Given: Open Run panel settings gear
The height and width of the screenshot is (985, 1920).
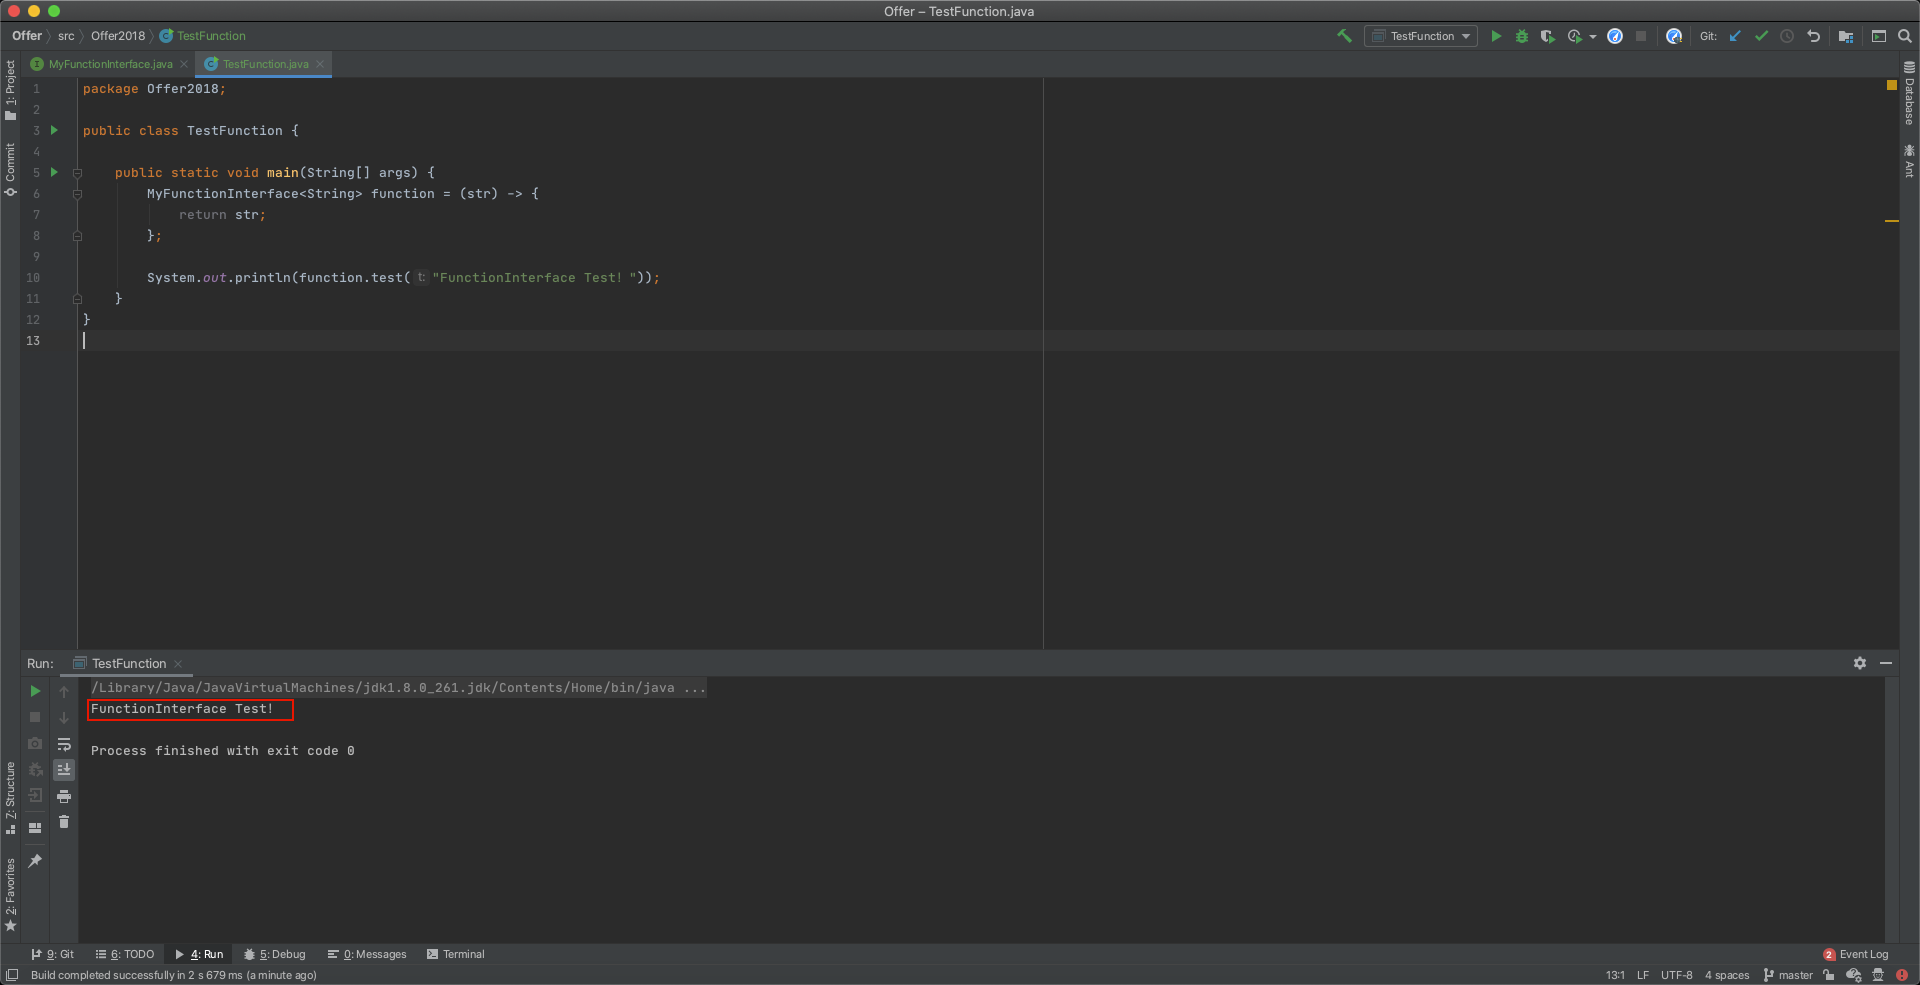Looking at the screenshot, I should click(x=1860, y=663).
